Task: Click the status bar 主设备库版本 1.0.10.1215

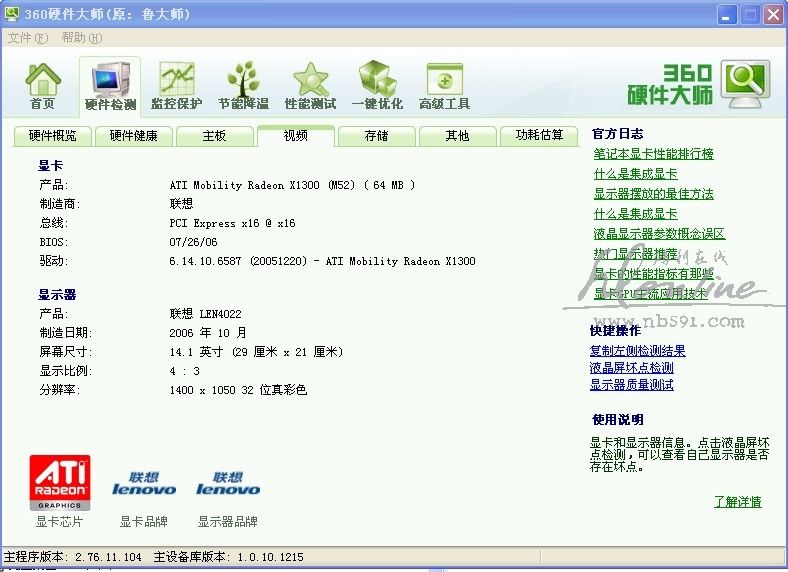Action: 229,557
